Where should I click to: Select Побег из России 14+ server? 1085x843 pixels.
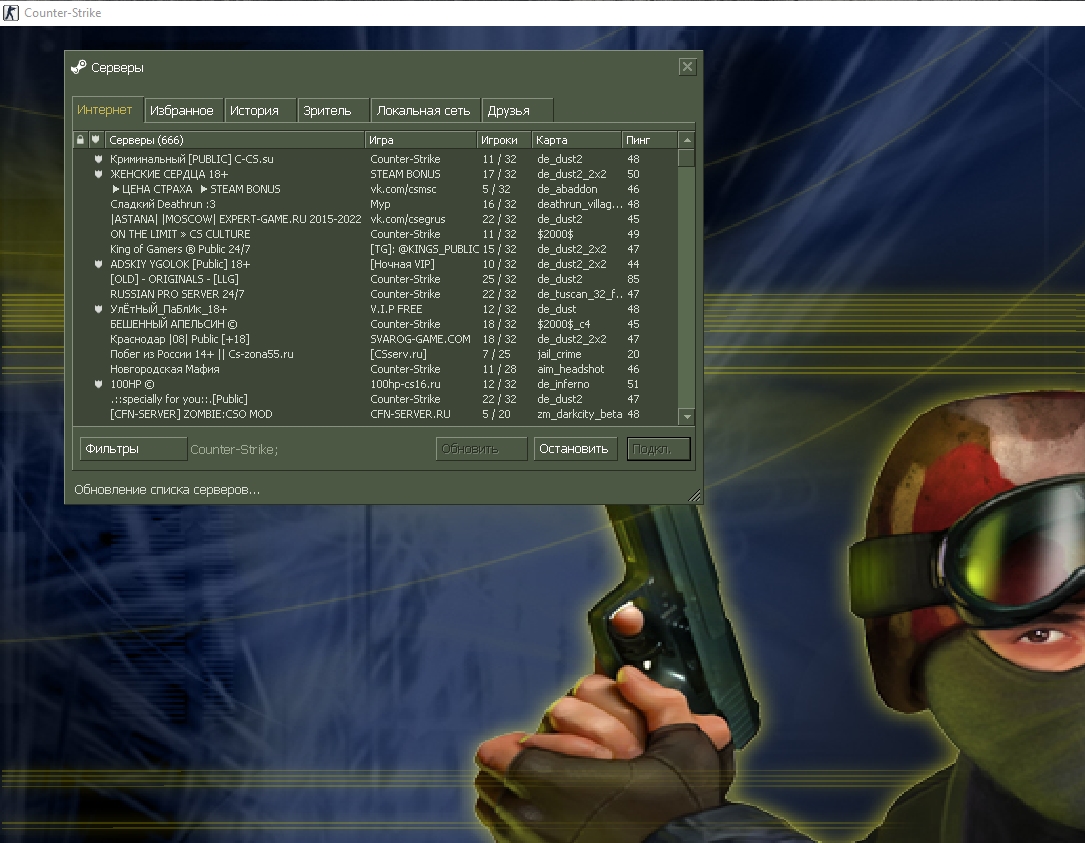[x=375, y=354]
